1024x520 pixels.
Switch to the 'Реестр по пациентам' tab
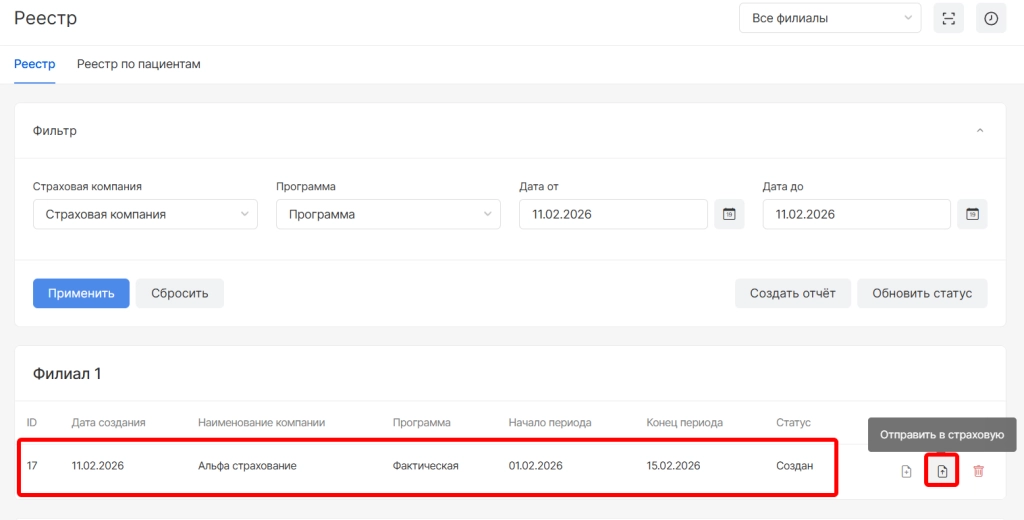point(139,64)
